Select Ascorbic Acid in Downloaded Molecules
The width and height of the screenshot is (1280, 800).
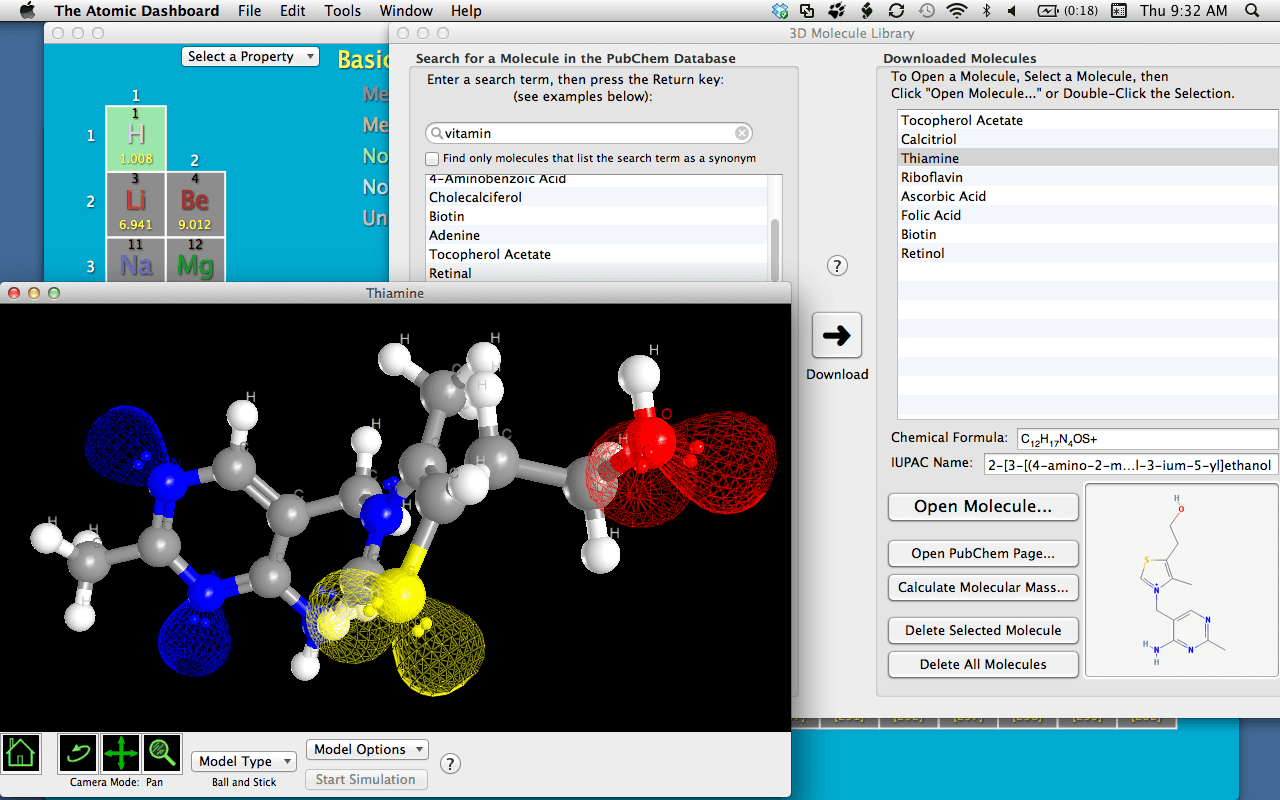click(x=1088, y=196)
